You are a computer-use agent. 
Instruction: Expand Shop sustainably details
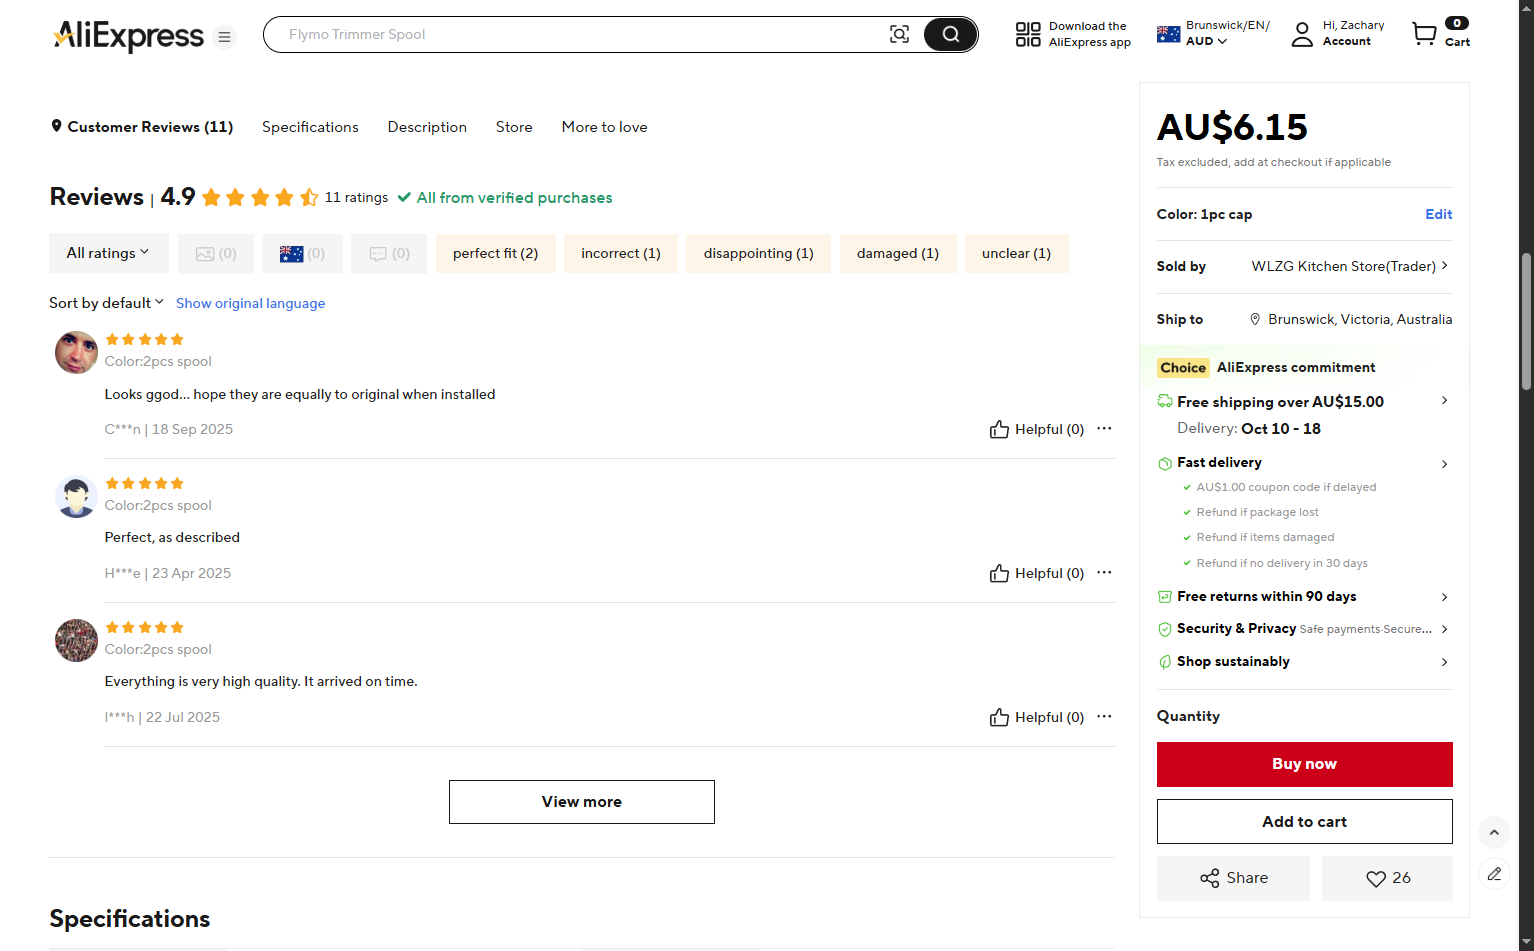[1304, 662]
